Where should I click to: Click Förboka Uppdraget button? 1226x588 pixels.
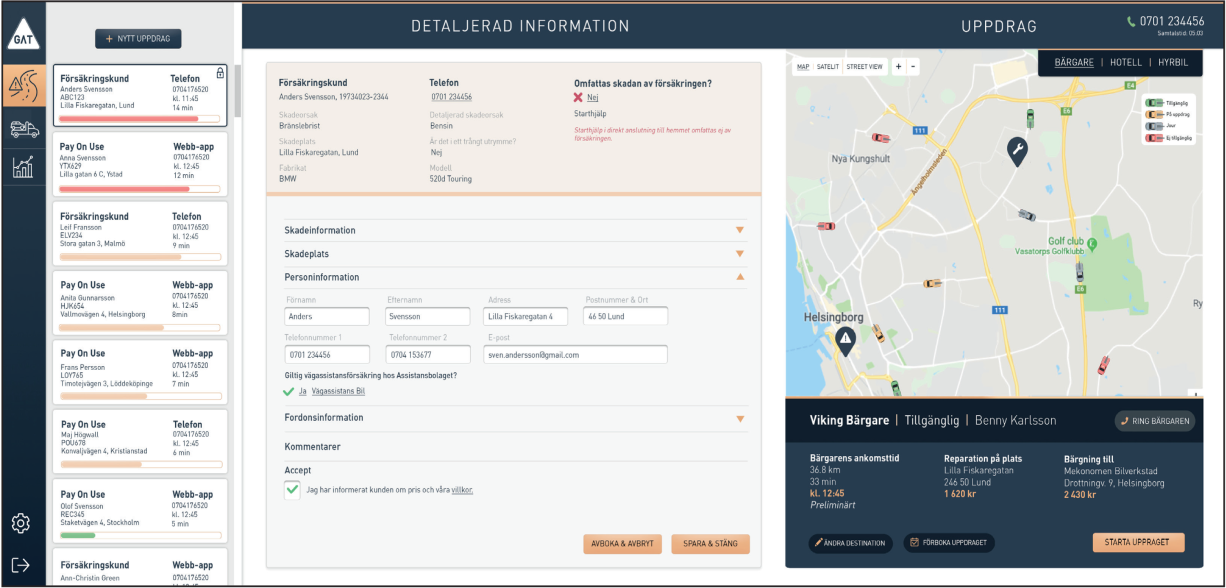point(949,543)
